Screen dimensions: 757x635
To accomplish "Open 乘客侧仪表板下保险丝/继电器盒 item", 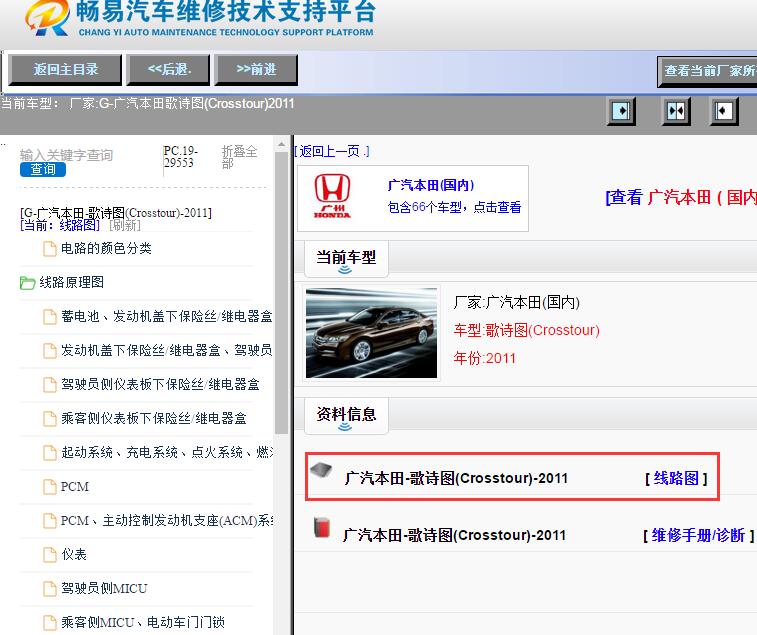I will [x=154, y=418].
